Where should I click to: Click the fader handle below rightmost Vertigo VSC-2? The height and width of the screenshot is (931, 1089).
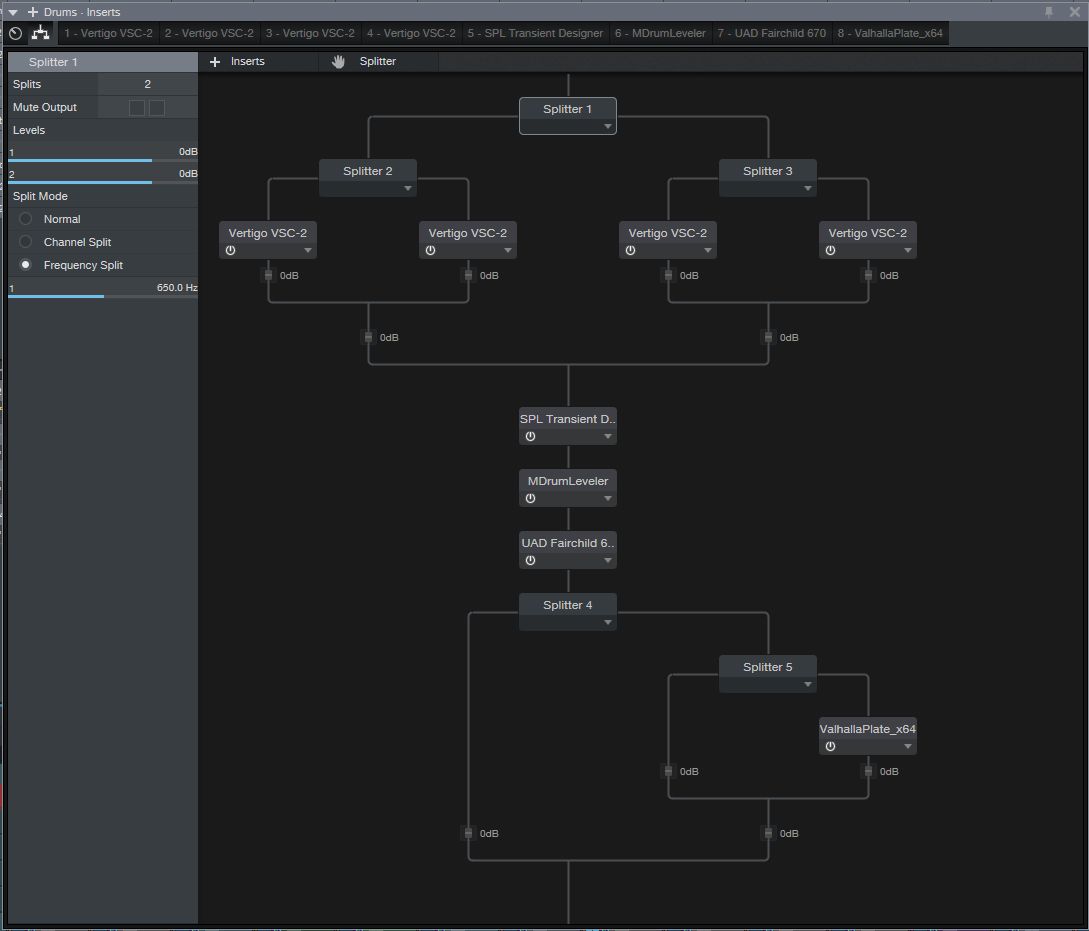pyautogui.click(x=868, y=276)
